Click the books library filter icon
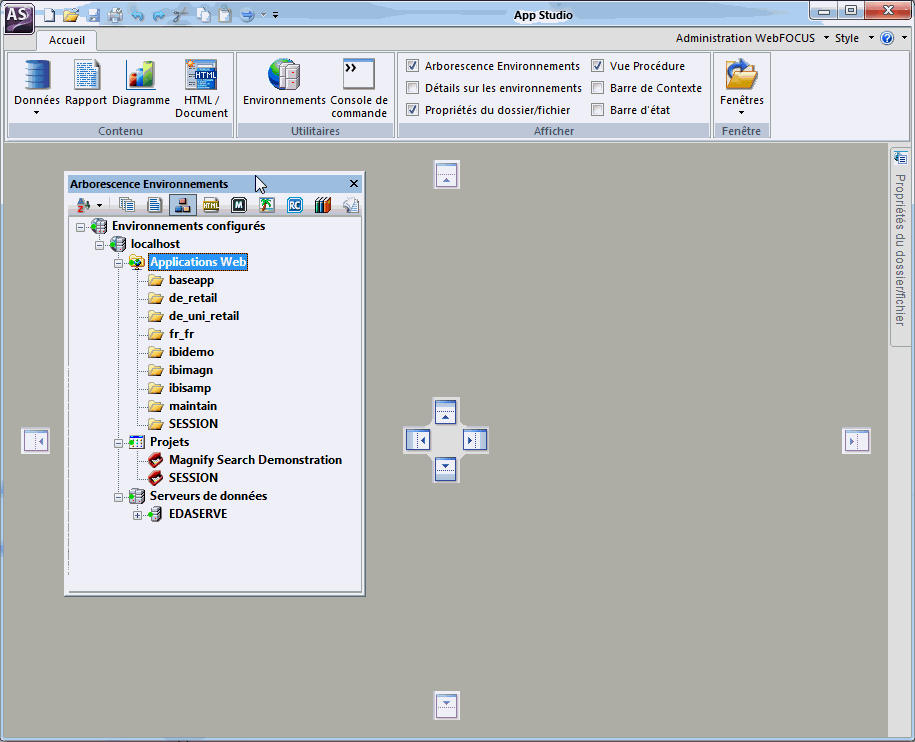 point(323,205)
